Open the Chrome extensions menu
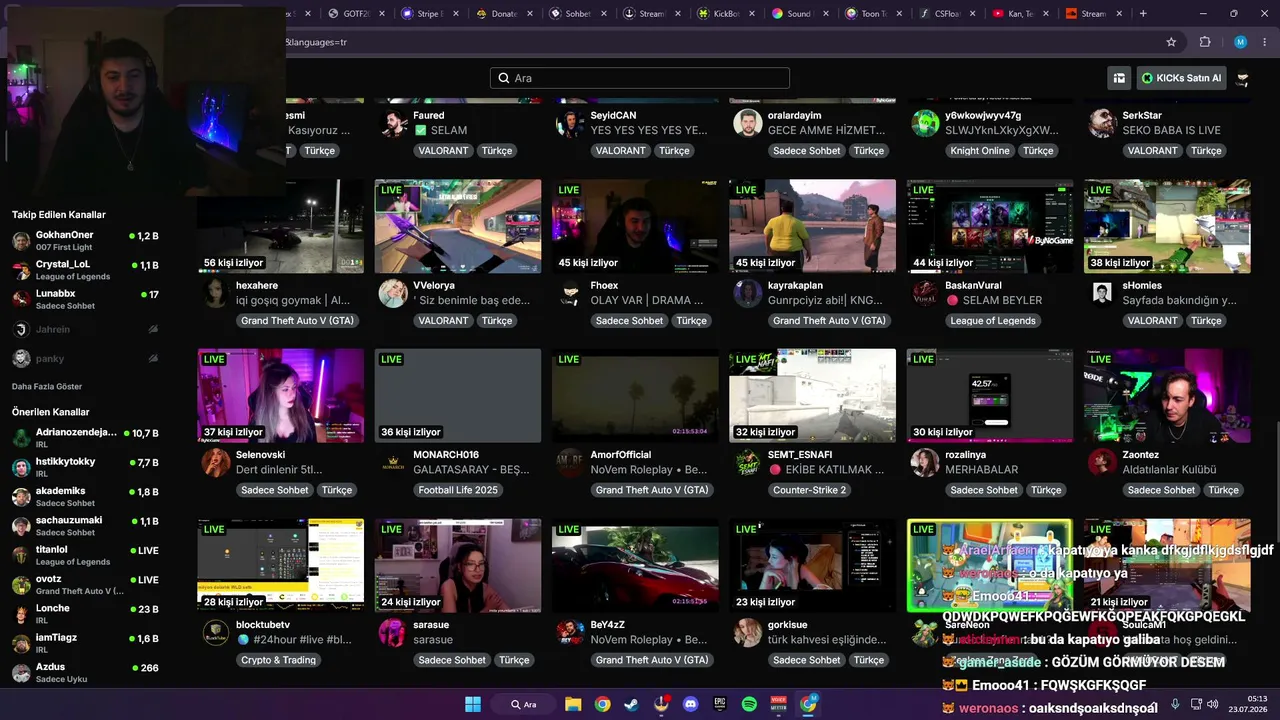This screenshot has width=1280, height=720. (x=1205, y=42)
